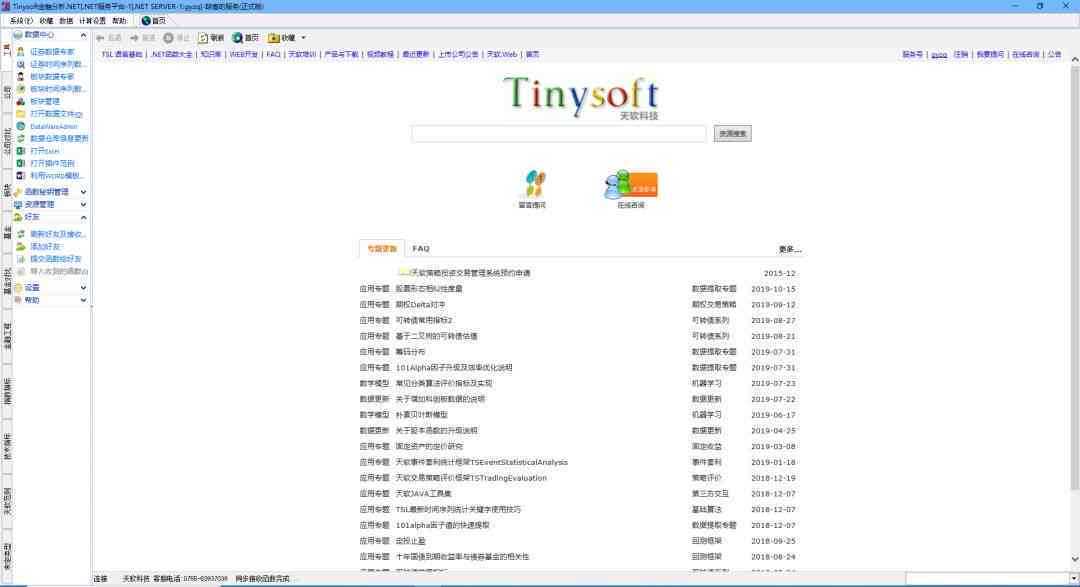Viewport: 1080px width, 587px height.
Task: Open the 收藏 toolbar dropdown arrow
Action: tap(303, 38)
